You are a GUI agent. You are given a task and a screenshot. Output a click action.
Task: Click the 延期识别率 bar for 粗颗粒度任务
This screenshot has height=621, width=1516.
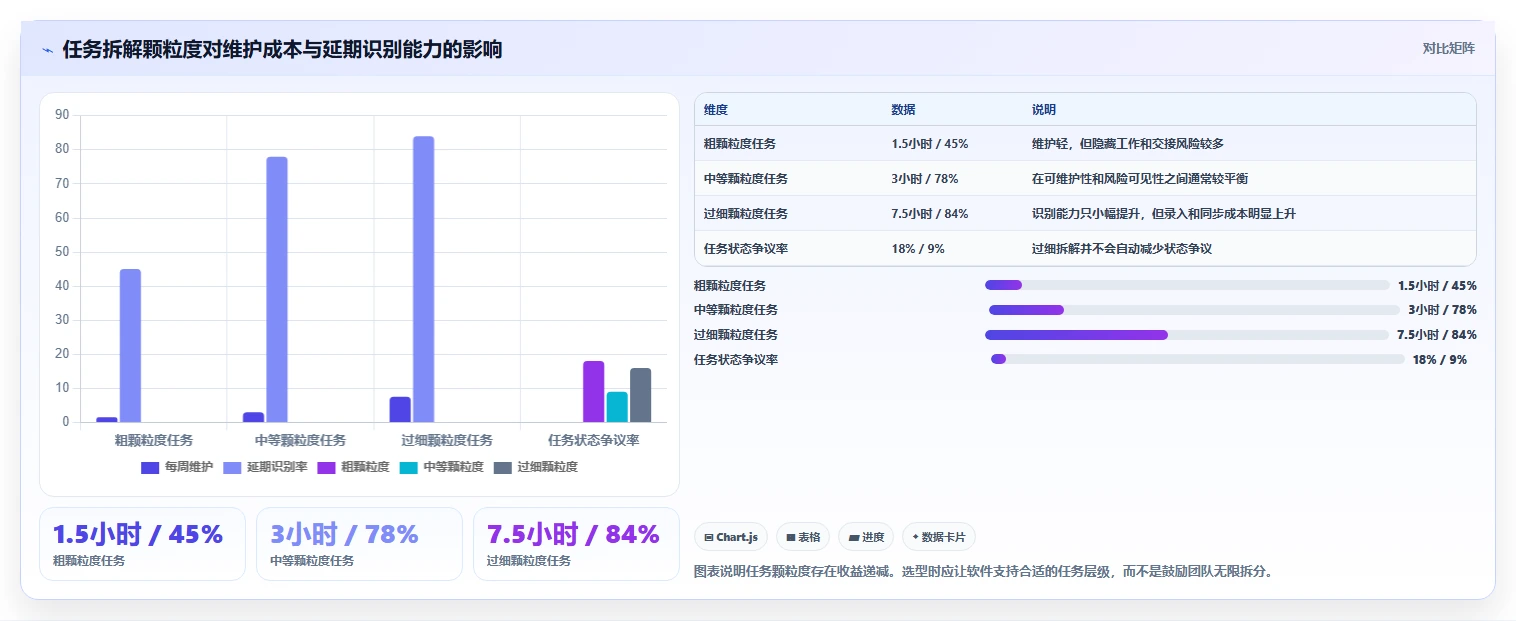(130, 345)
